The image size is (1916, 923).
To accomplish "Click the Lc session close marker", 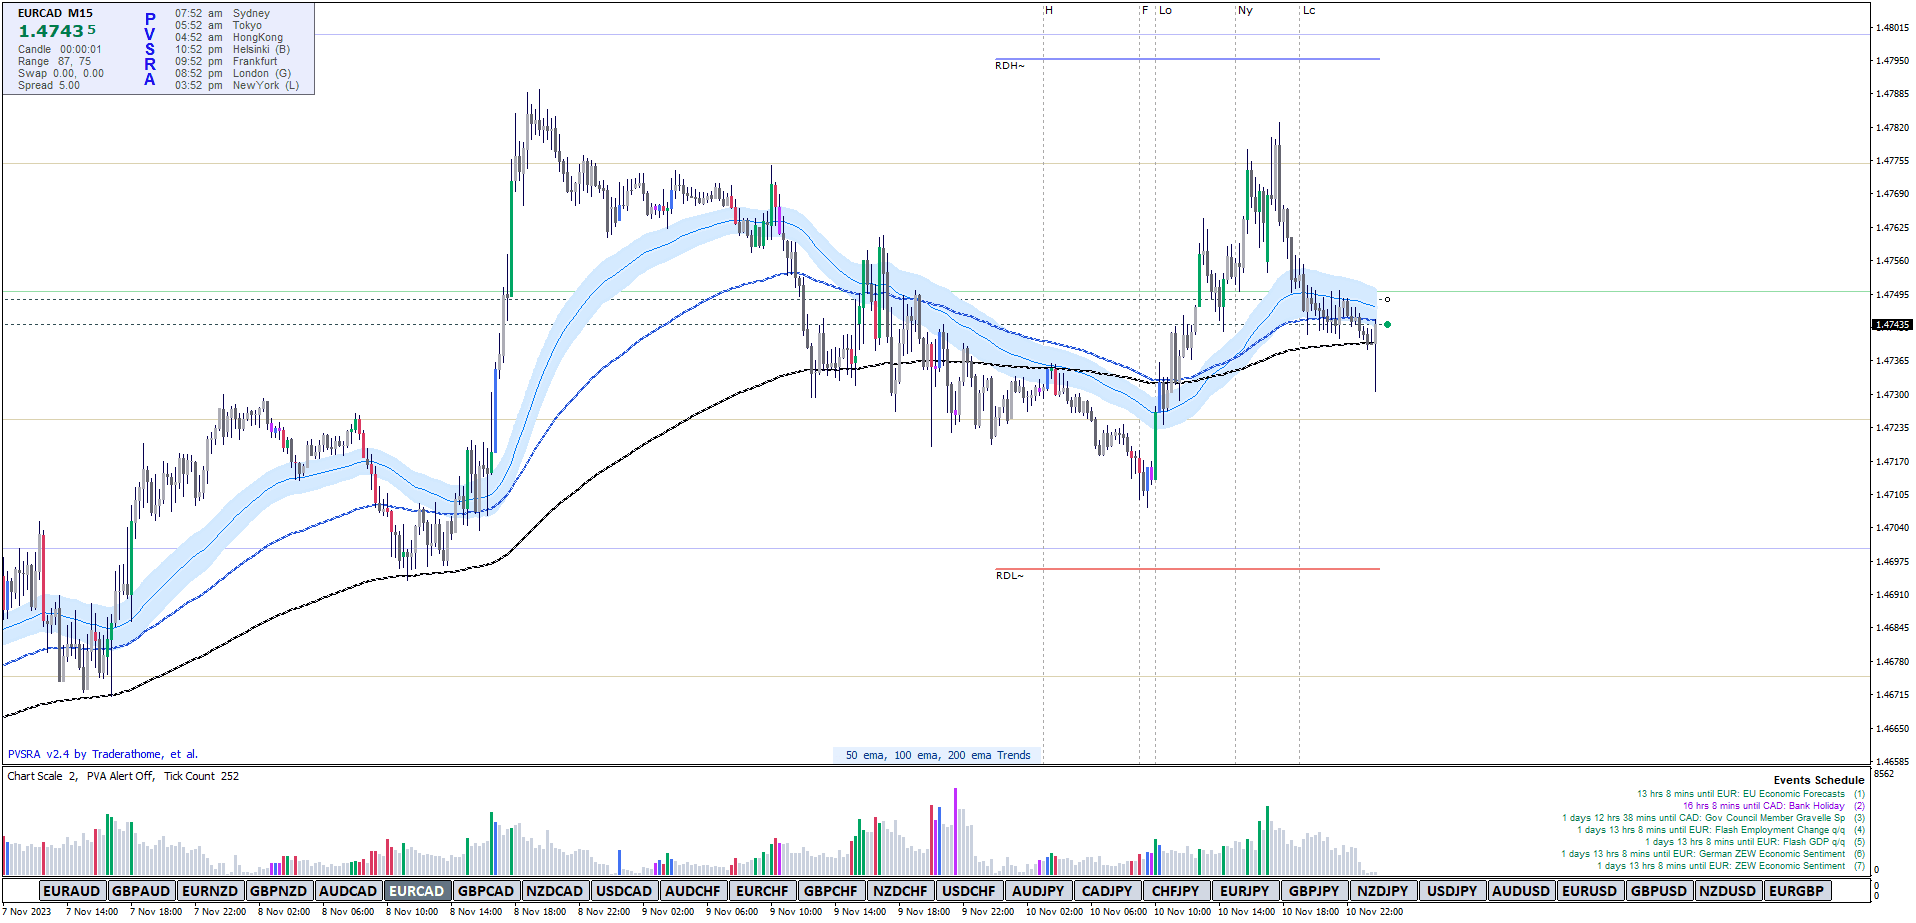I will tap(1309, 11).
